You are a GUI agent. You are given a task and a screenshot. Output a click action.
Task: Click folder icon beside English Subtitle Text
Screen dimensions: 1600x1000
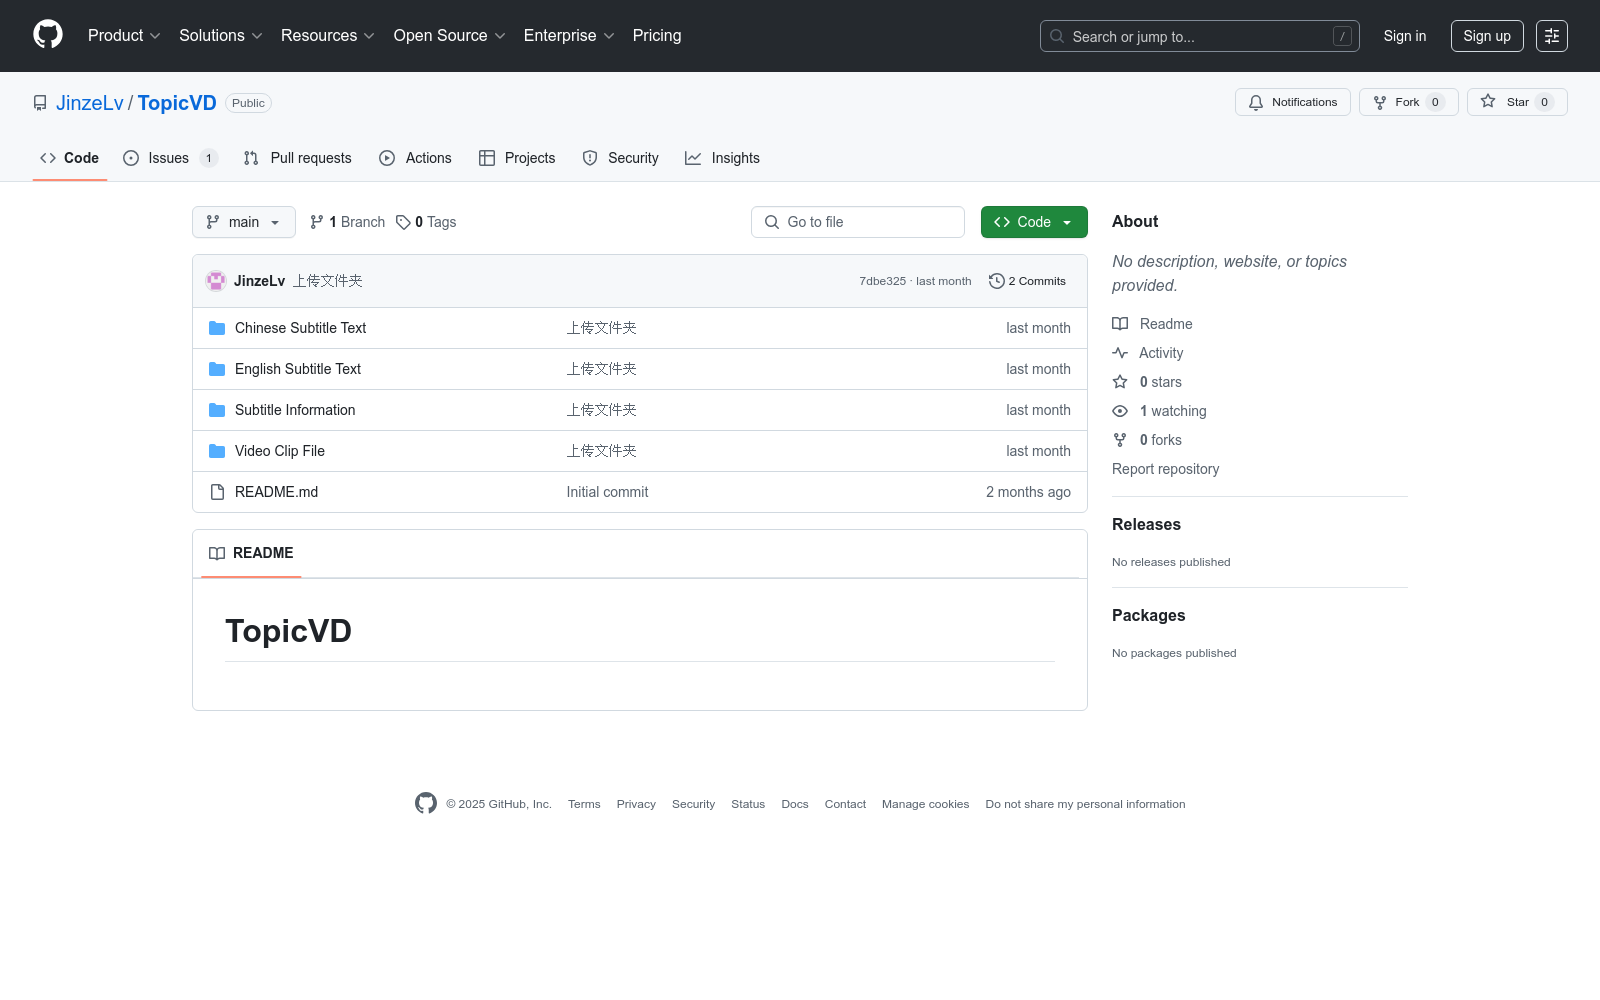click(x=217, y=369)
